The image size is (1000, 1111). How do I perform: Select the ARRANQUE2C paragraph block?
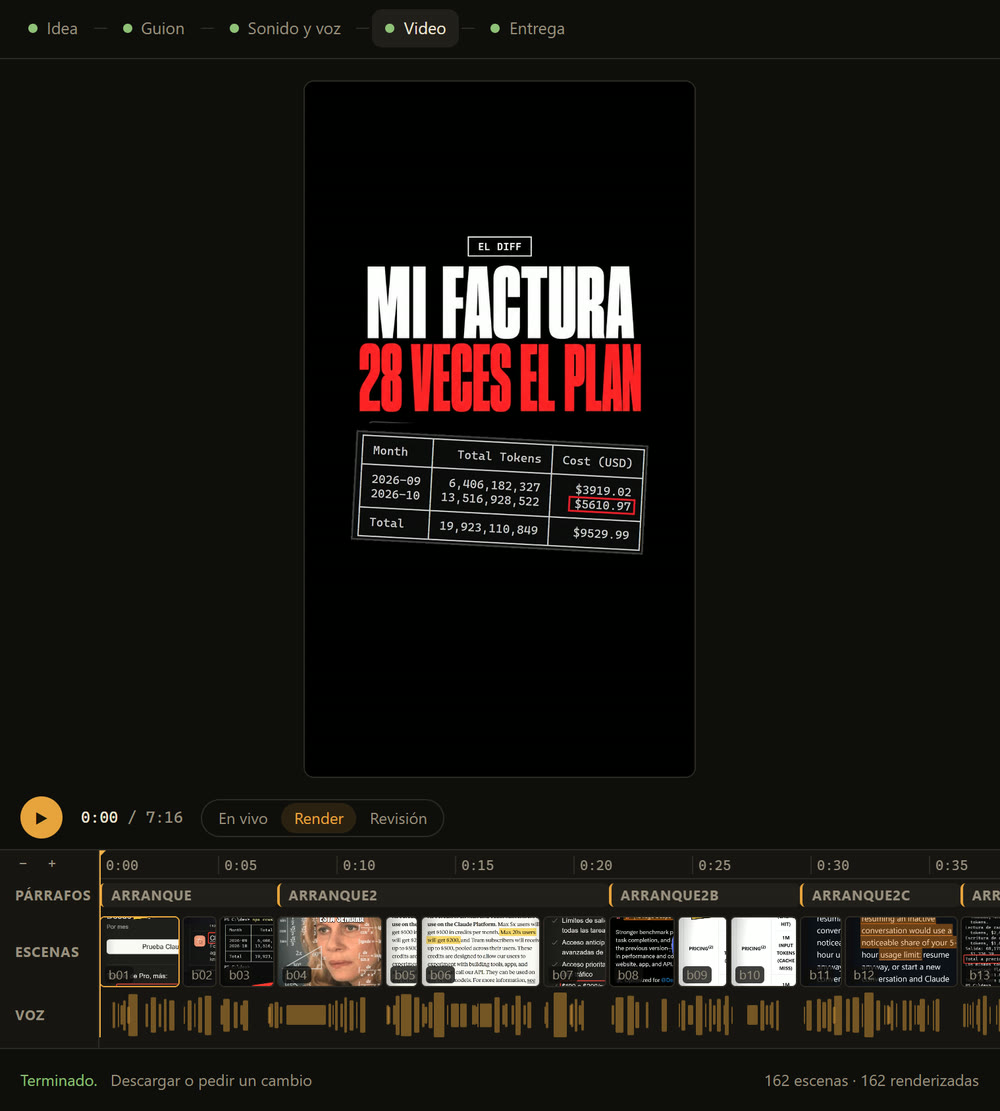pos(880,895)
